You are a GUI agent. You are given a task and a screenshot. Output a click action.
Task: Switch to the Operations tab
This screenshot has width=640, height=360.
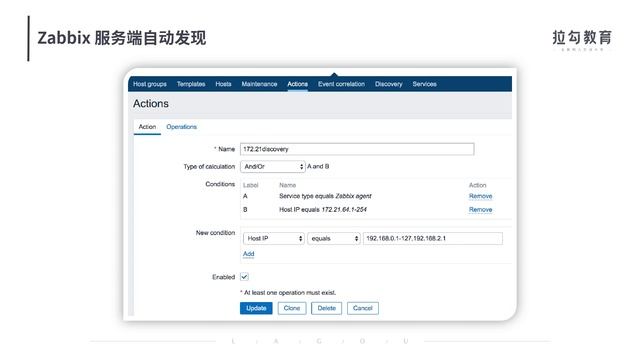[182, 127]
